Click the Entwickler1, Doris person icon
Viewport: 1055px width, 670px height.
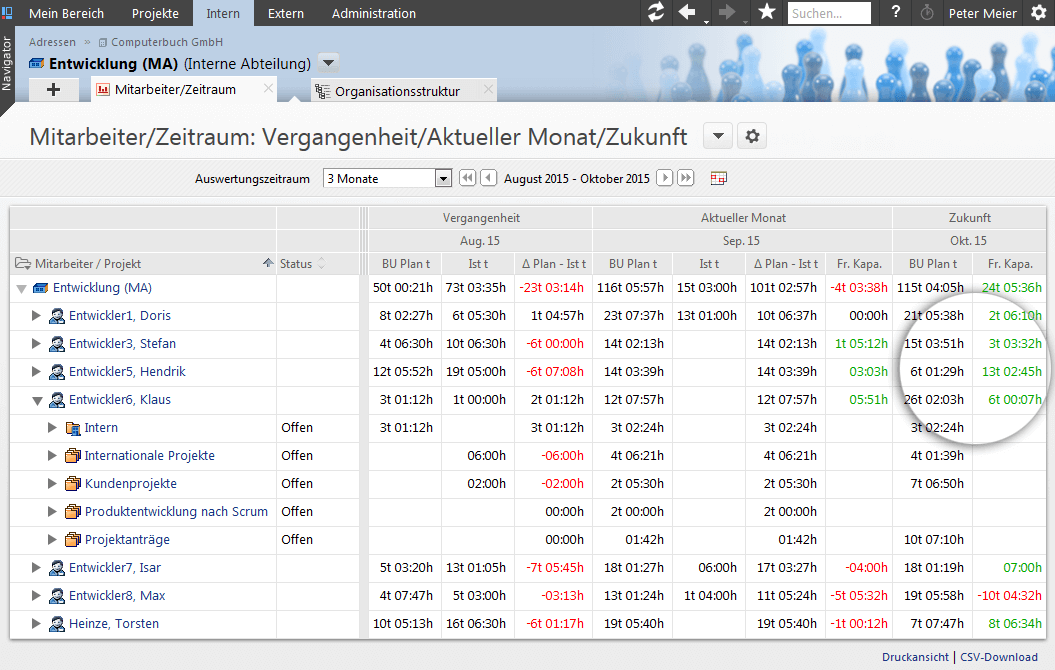coord(57,315)
